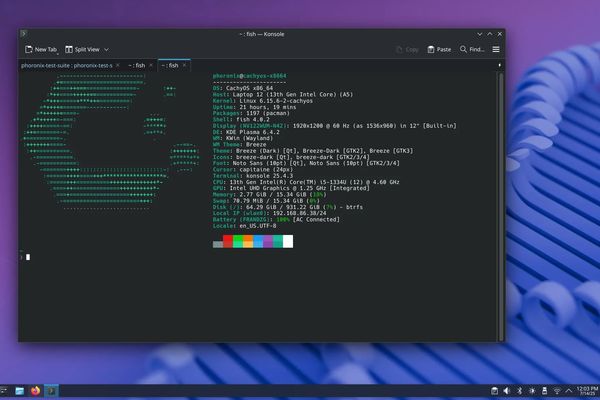Select Konsole task in the taskbar
This screenshot has height=400, width=600.
click(x=52, y=390)
